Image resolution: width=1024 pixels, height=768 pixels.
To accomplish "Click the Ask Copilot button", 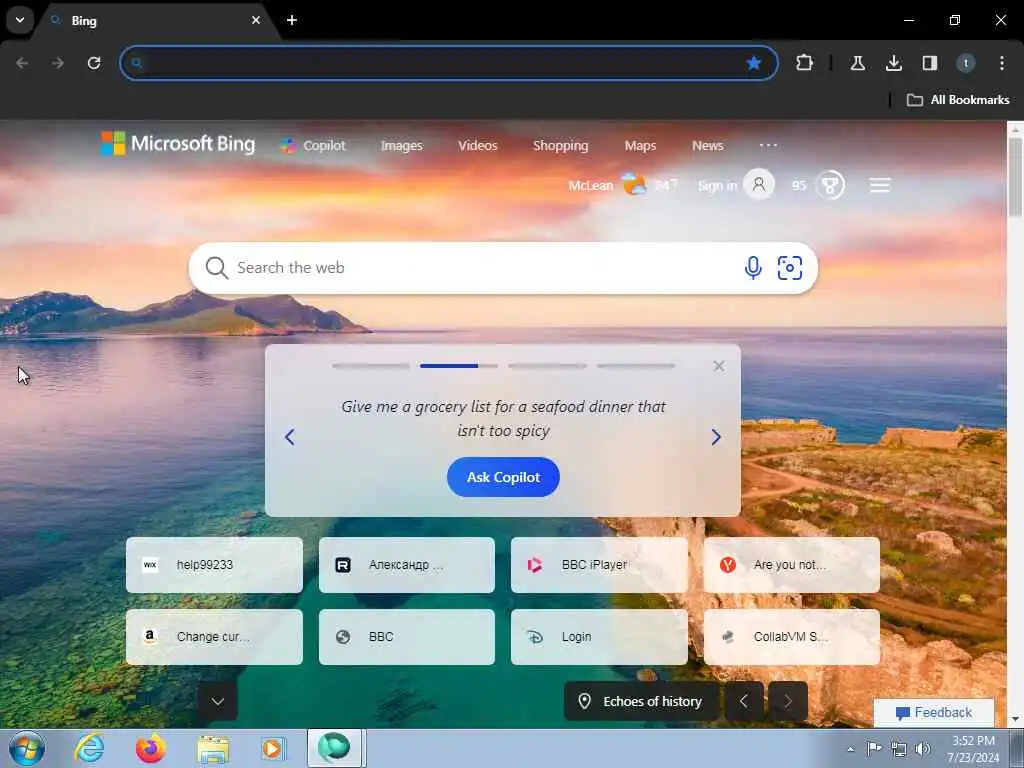I will 503,477.
